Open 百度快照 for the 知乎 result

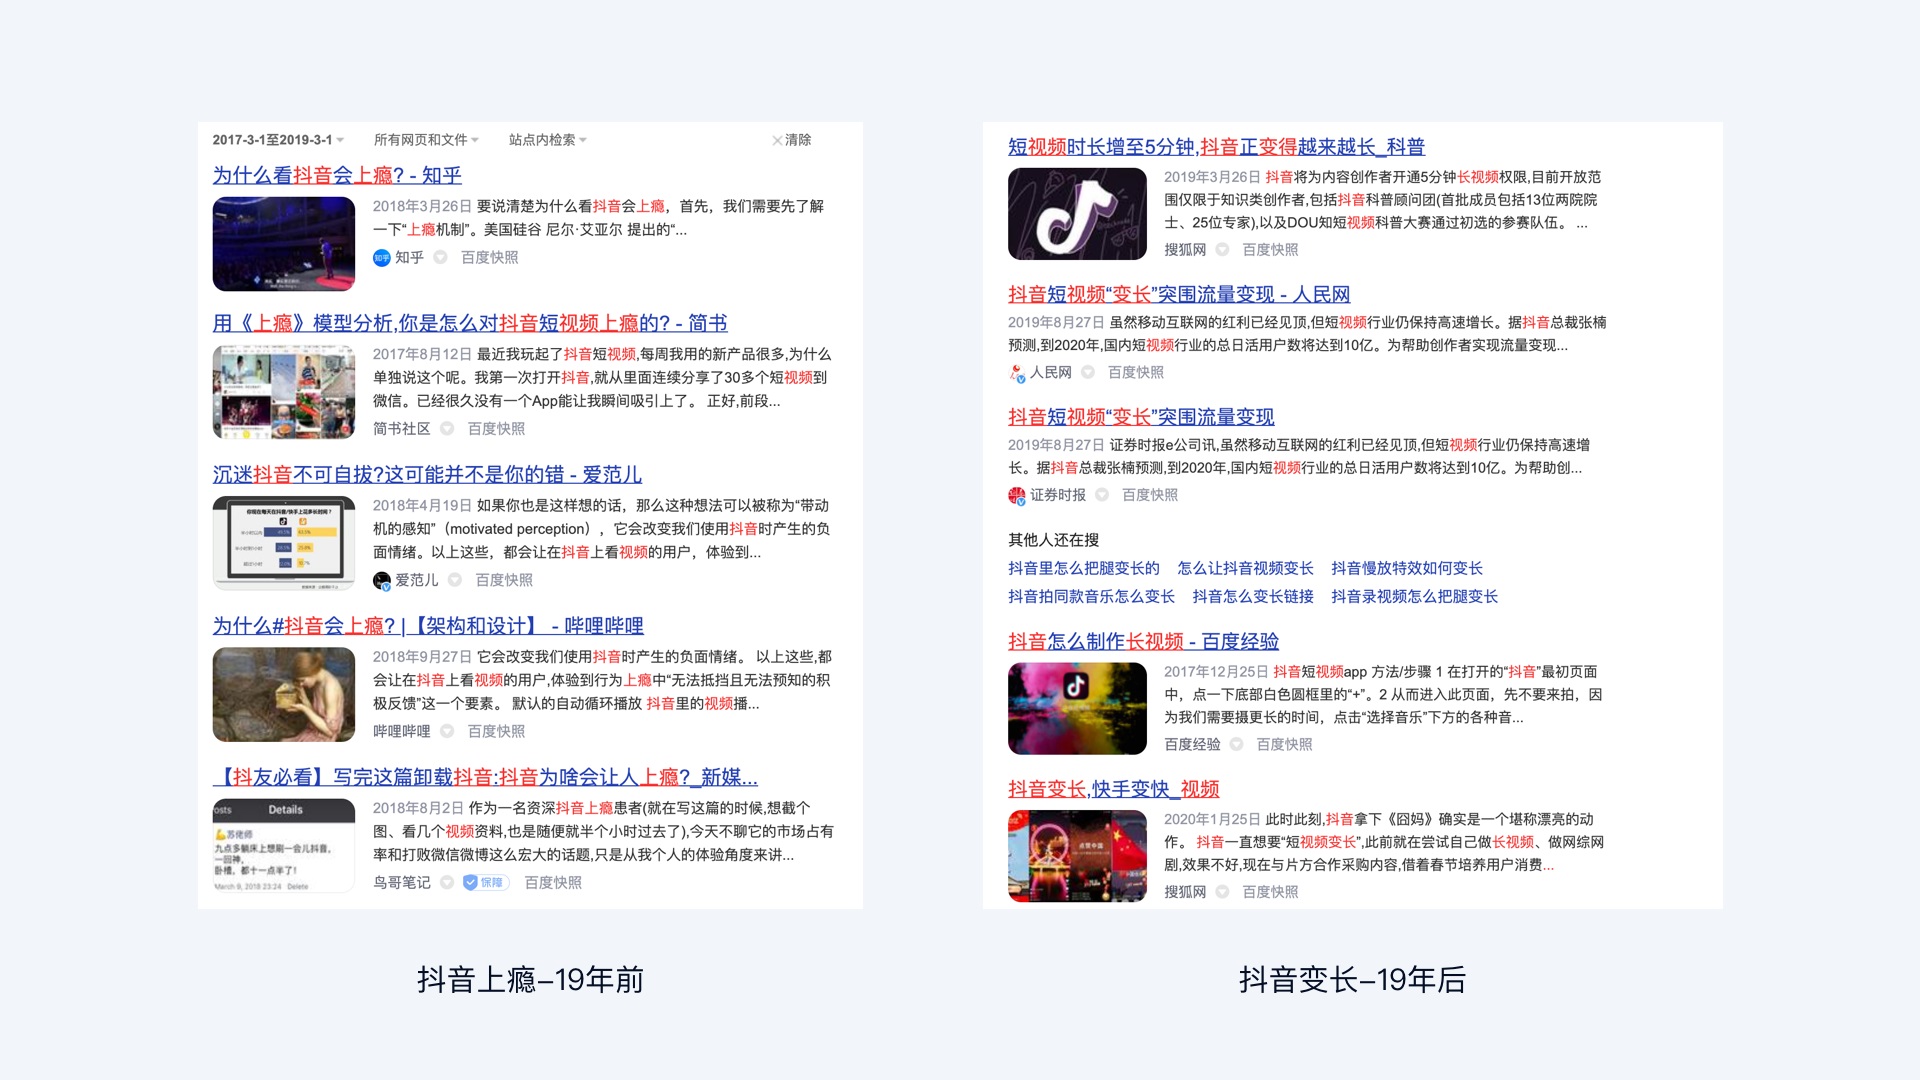(x=490, y=258)
